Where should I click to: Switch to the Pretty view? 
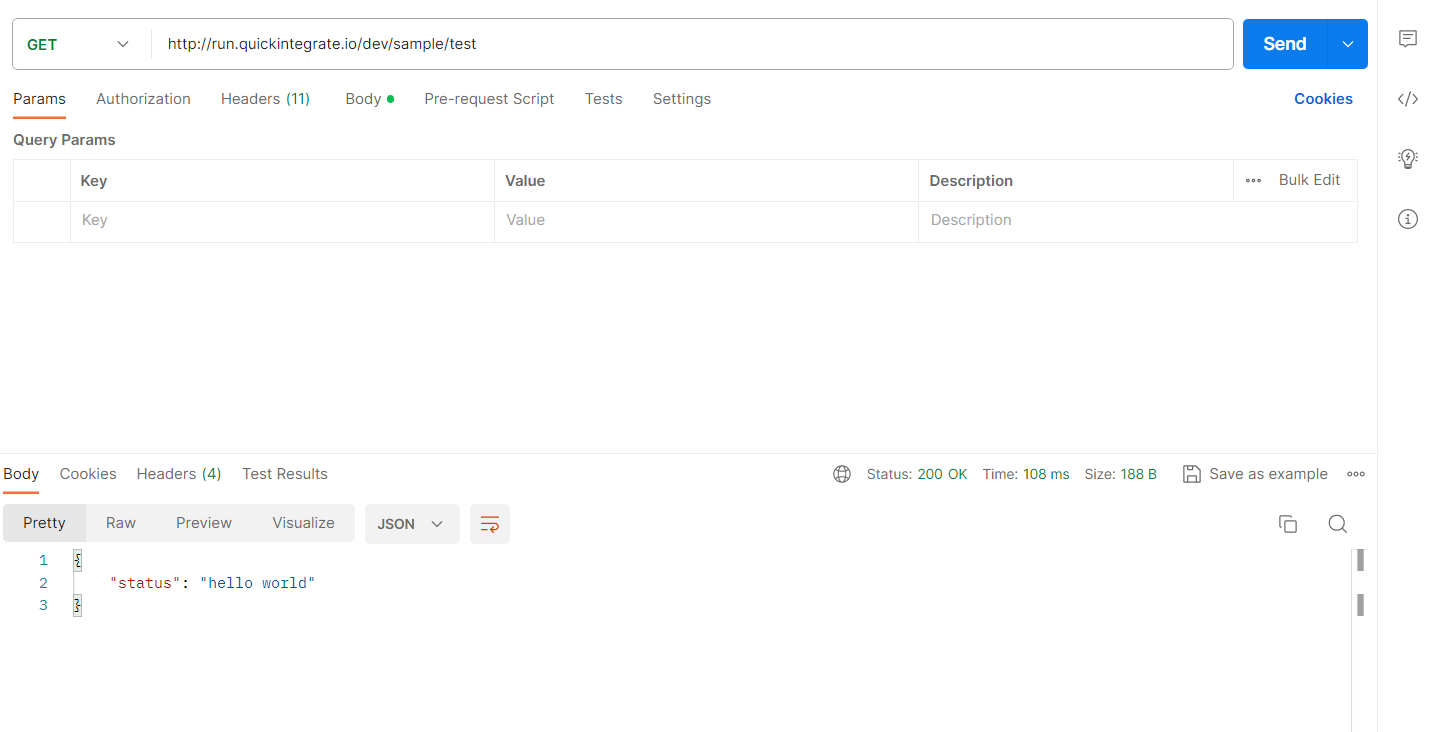coord(44,523)
